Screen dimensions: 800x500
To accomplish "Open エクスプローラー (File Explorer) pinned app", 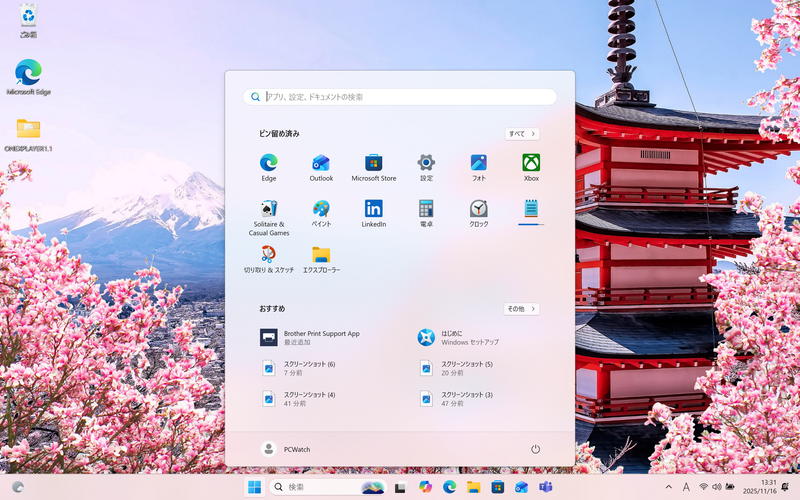I will tap(321, 260).
